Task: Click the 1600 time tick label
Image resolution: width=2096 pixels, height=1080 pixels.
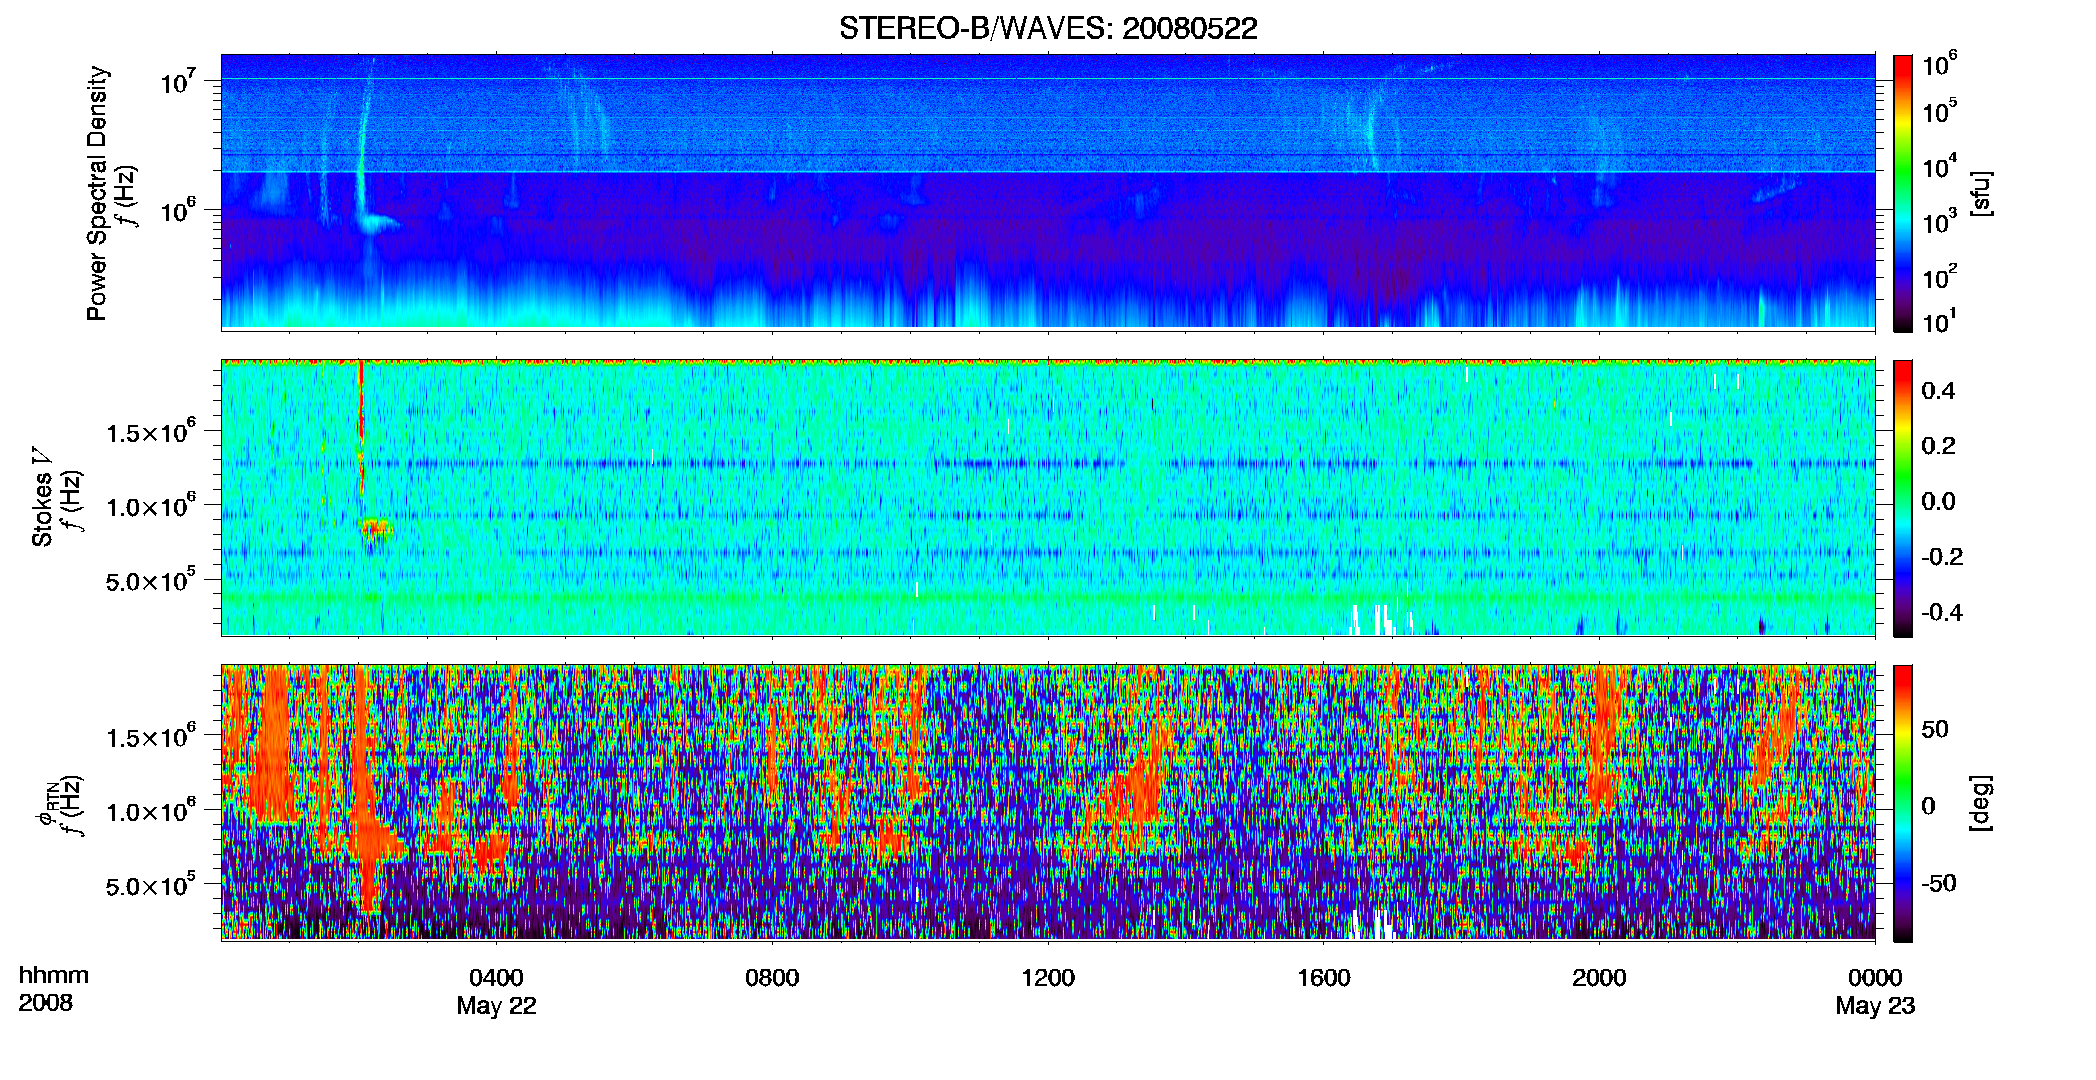Action: tap(1324, 978)
